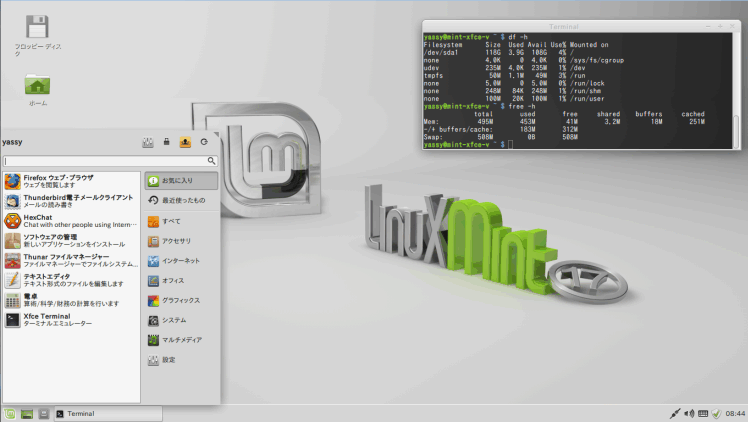Click the search magnifier icon
The width and height of the screenshot is (748, 422).
click(x=211, y=161)
